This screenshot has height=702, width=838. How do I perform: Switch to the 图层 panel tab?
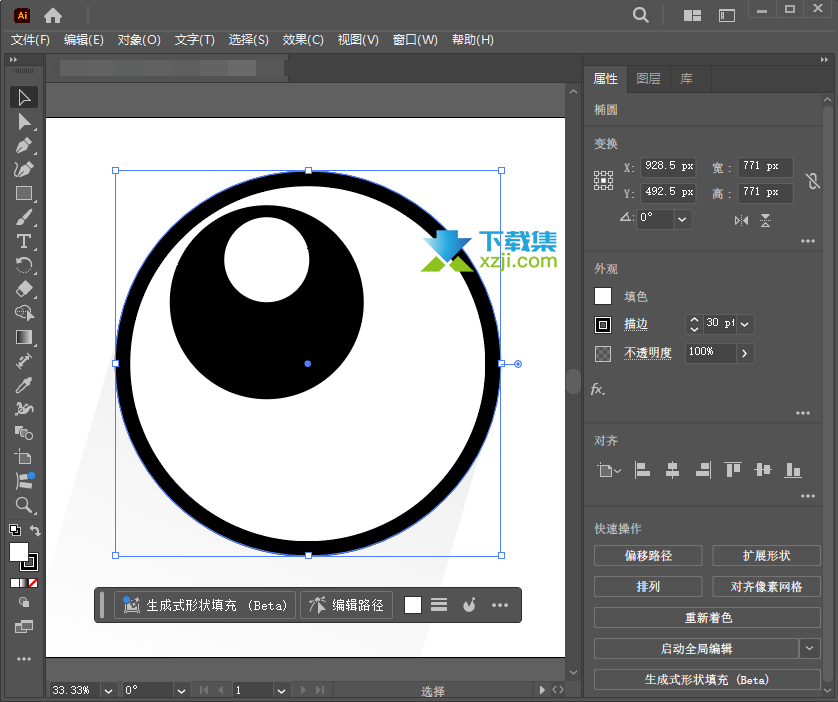tap(648, 78)
